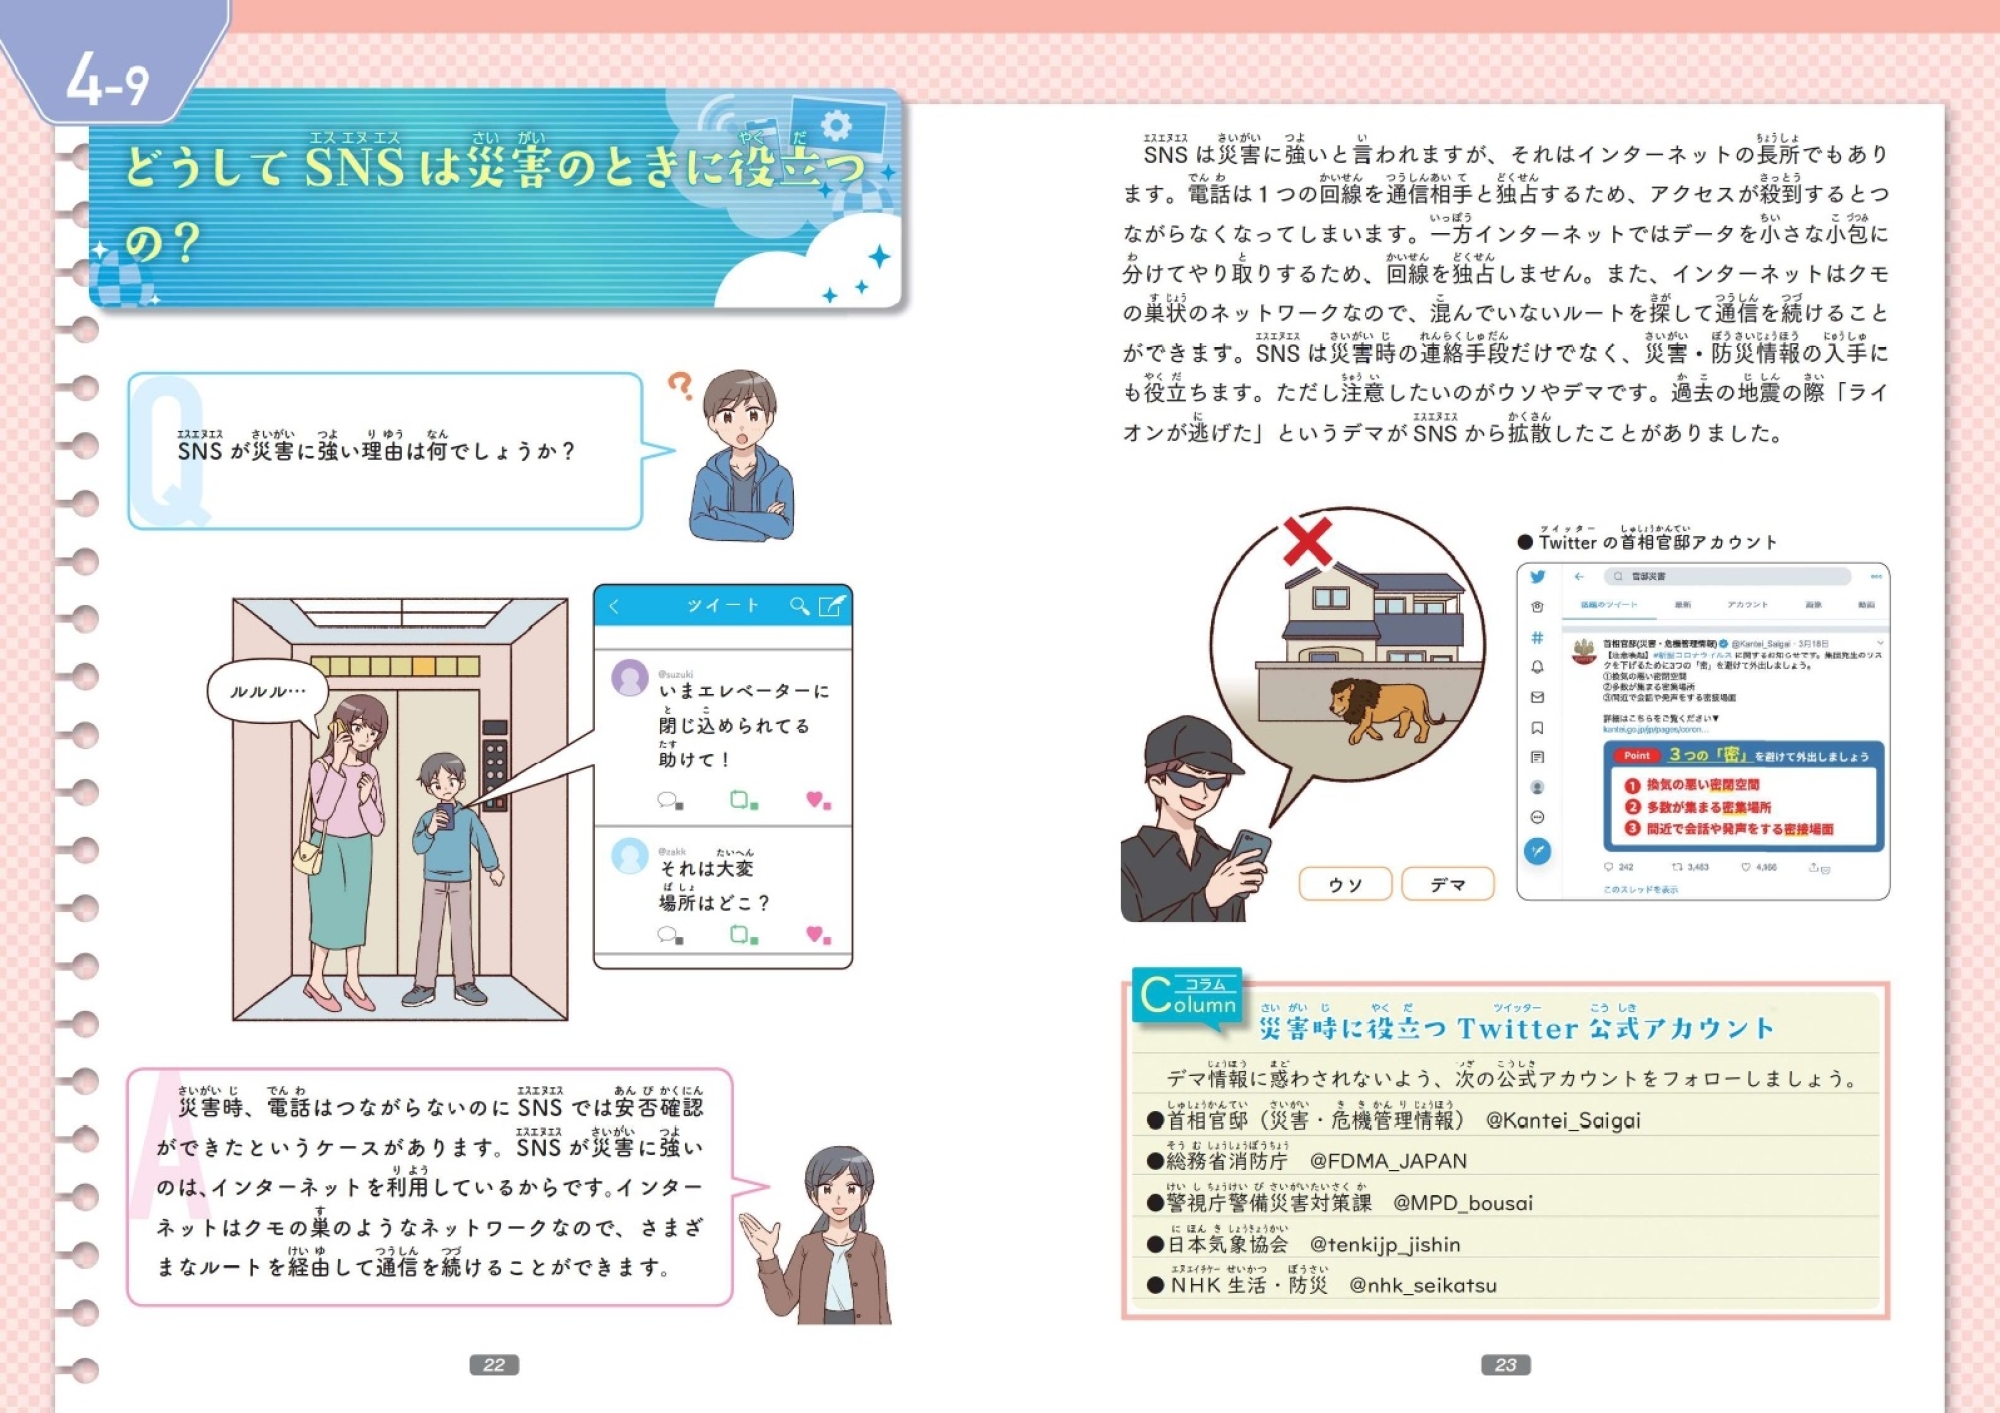Viewport: 2000px width, 1413px height.
Task: Click the #新型コロナウイルス hashtag in the tweet
Action: tap(1694, 655)
